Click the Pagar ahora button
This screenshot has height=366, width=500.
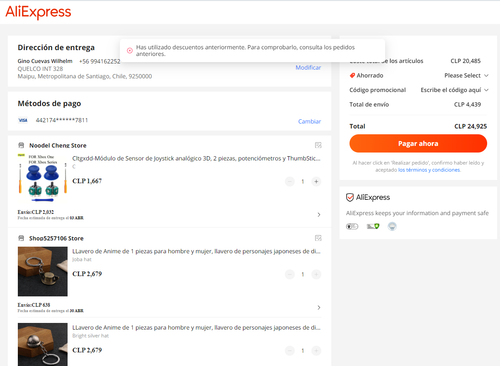click(x=418, y=143)
